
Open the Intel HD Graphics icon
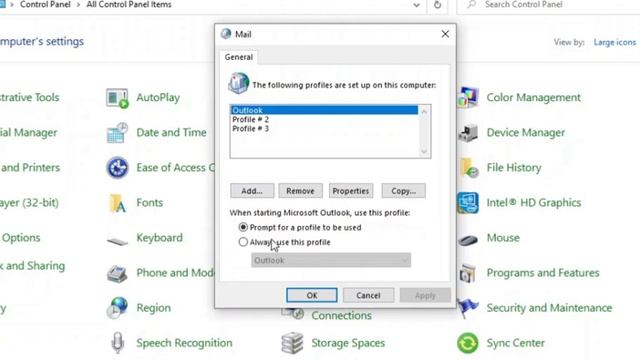[468, 203]
